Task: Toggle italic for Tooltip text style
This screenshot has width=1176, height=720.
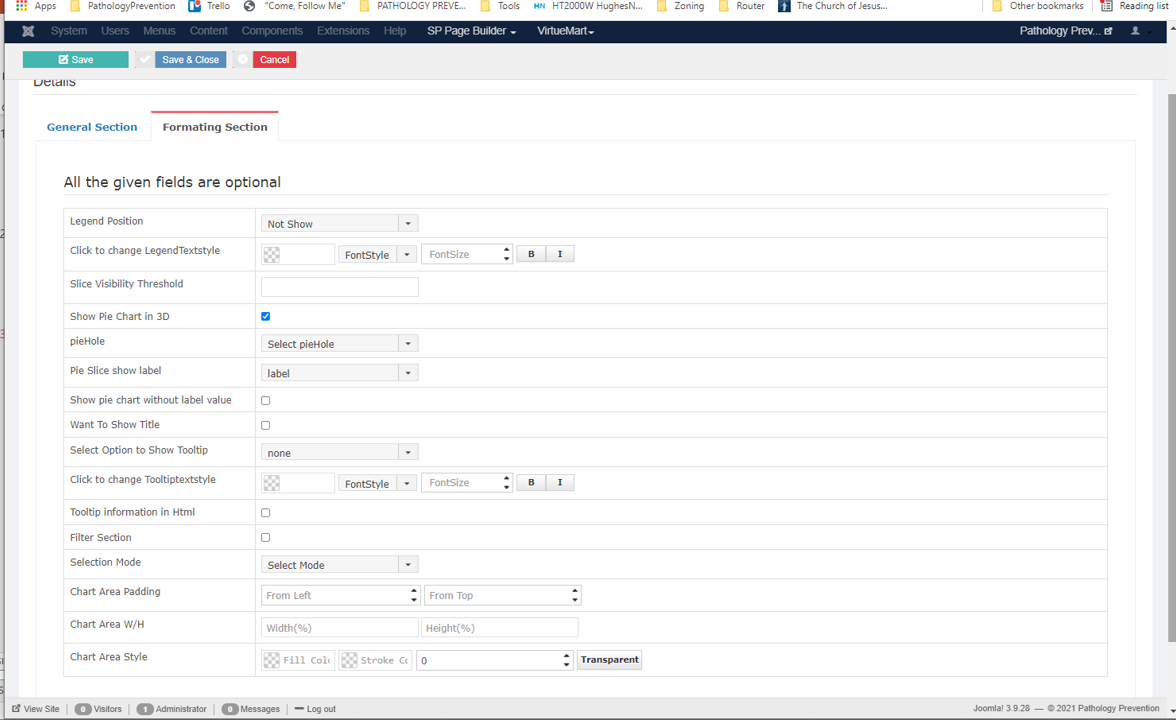Action: 560,483
